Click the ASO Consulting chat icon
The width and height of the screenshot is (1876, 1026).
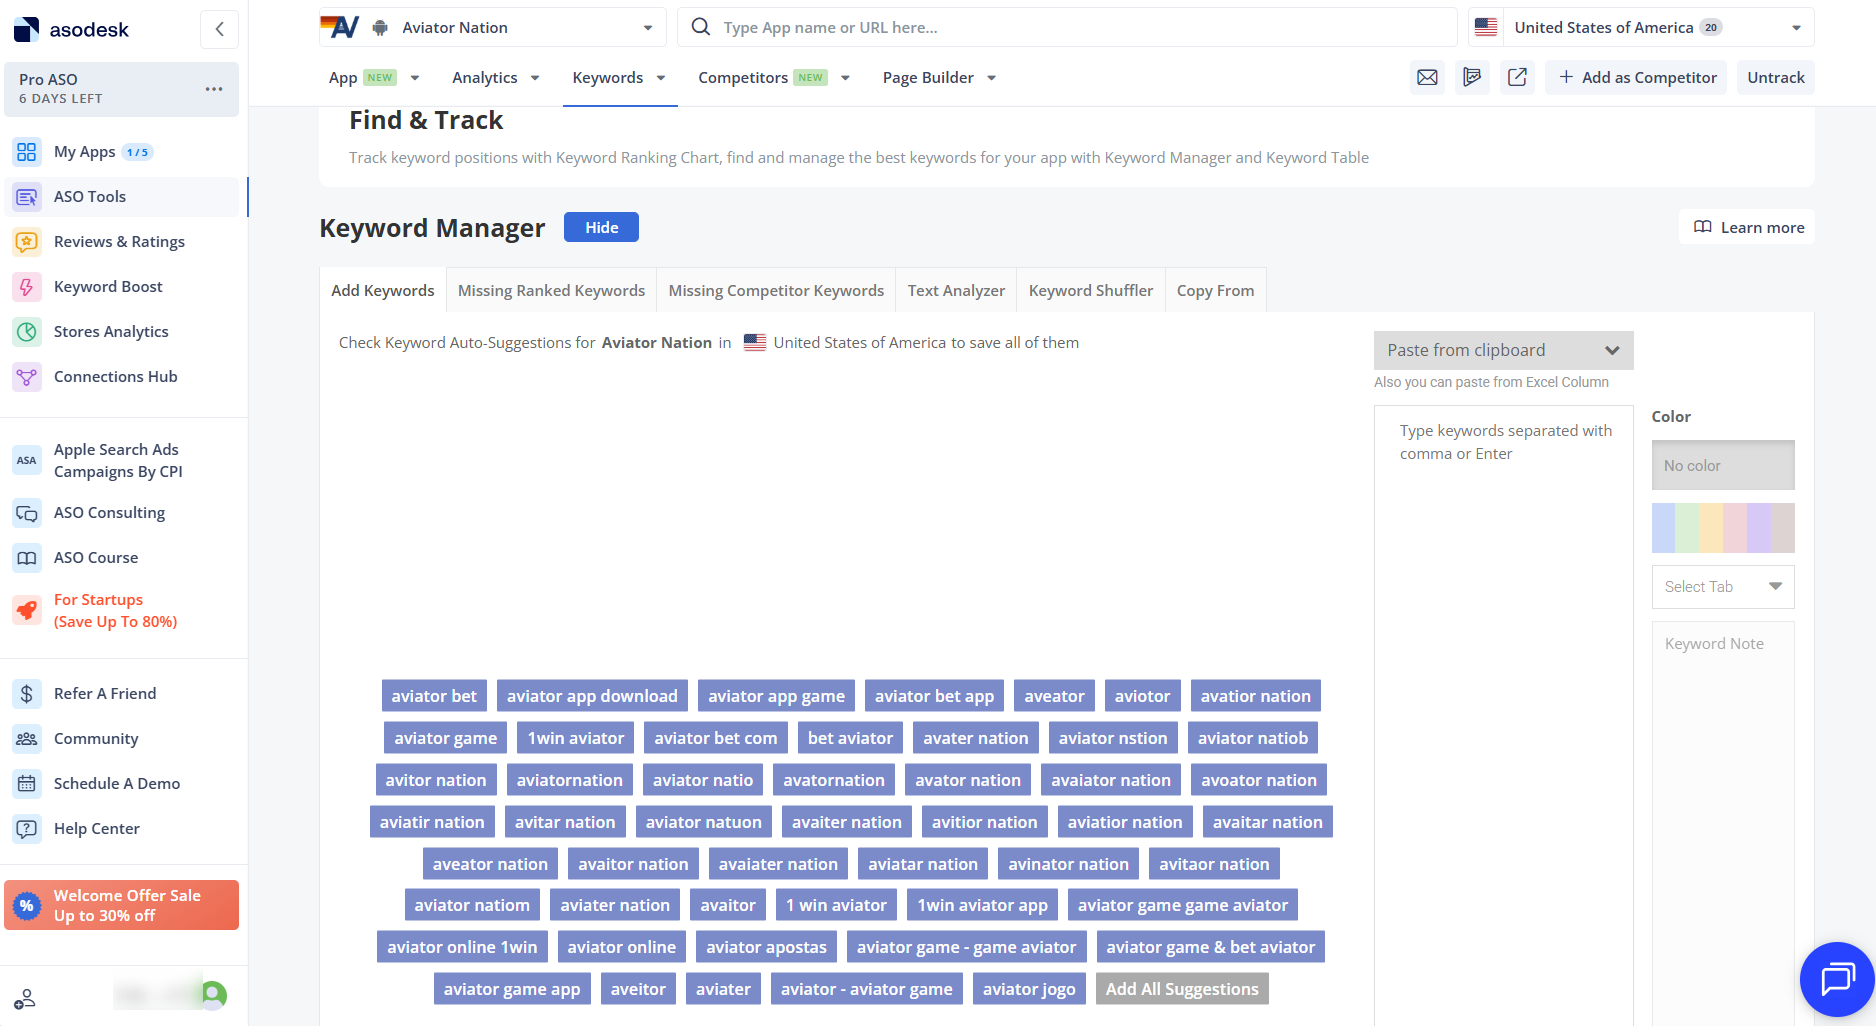pos(27,513)
